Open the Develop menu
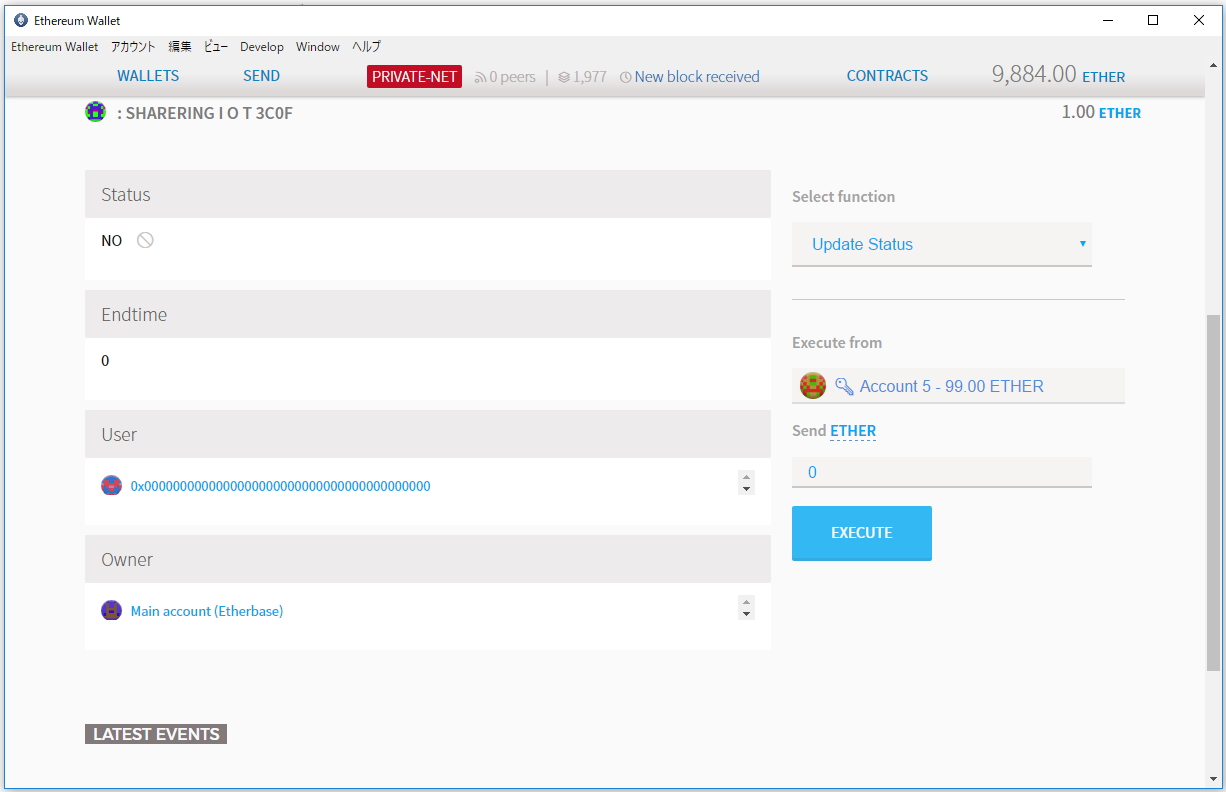 point(262,47)
